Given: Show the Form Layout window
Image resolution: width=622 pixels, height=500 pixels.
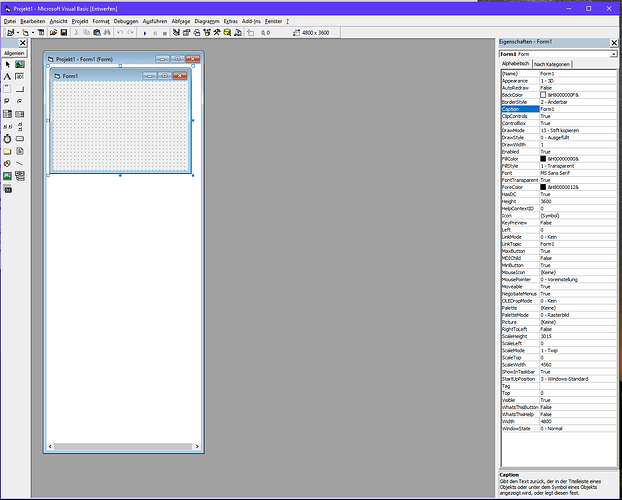Looking at the screenshot, I should click(x=197, y=33).
